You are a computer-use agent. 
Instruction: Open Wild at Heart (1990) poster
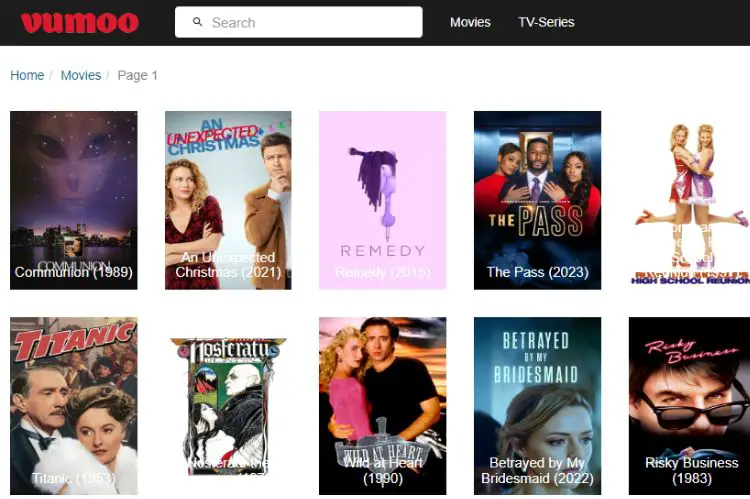coord(383,406)
